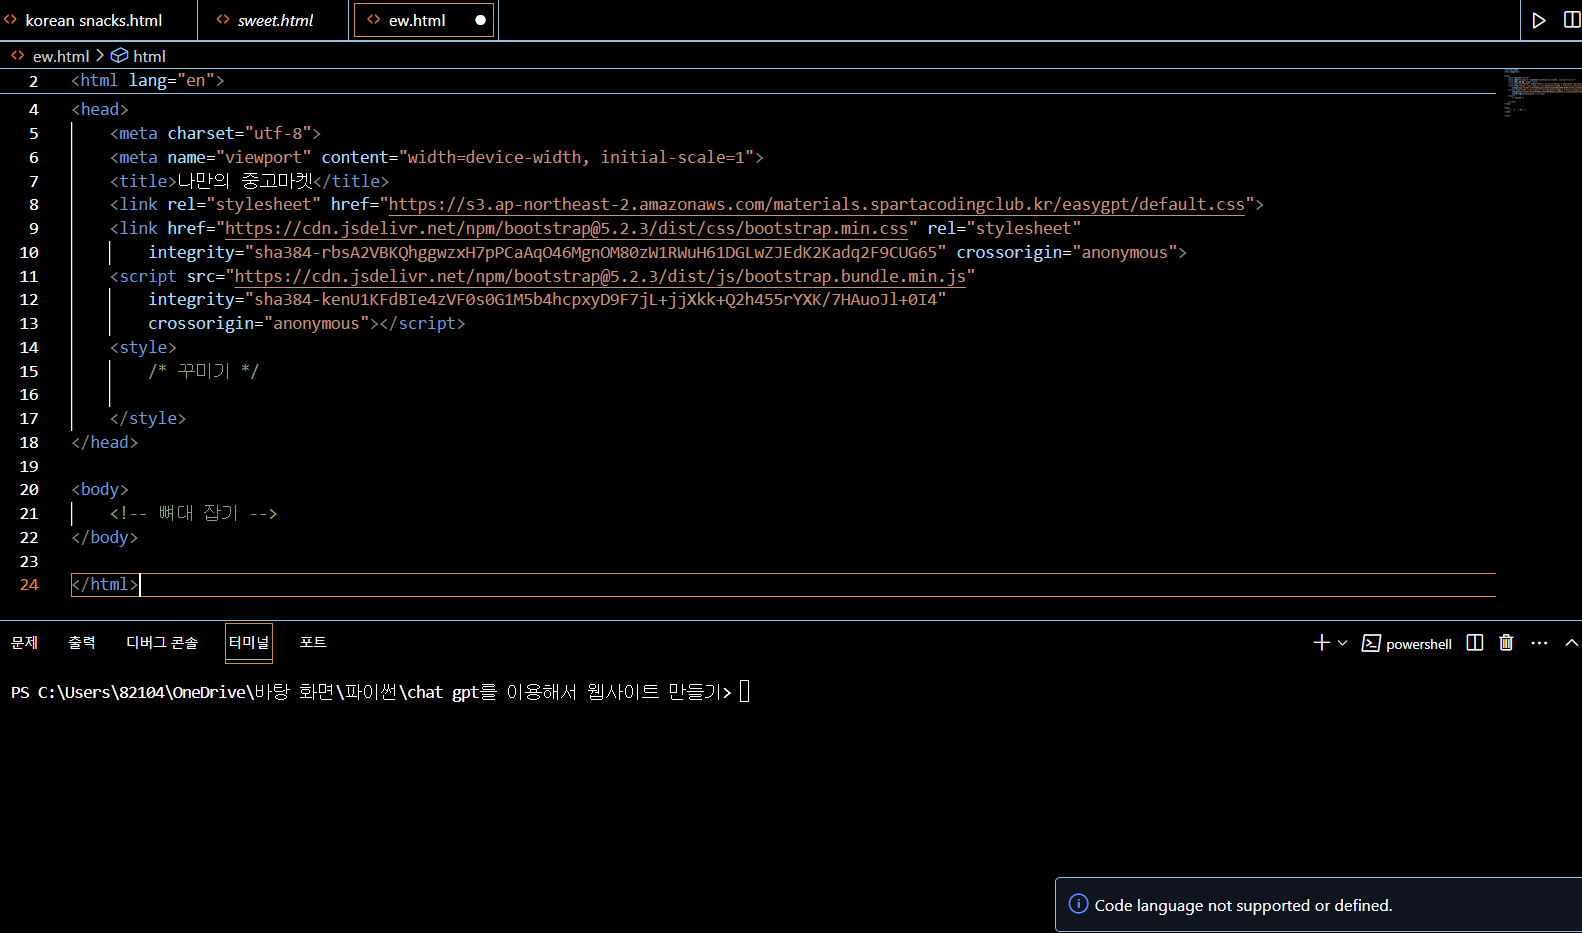Click the closing </style> tag

(x=148, y=419)
